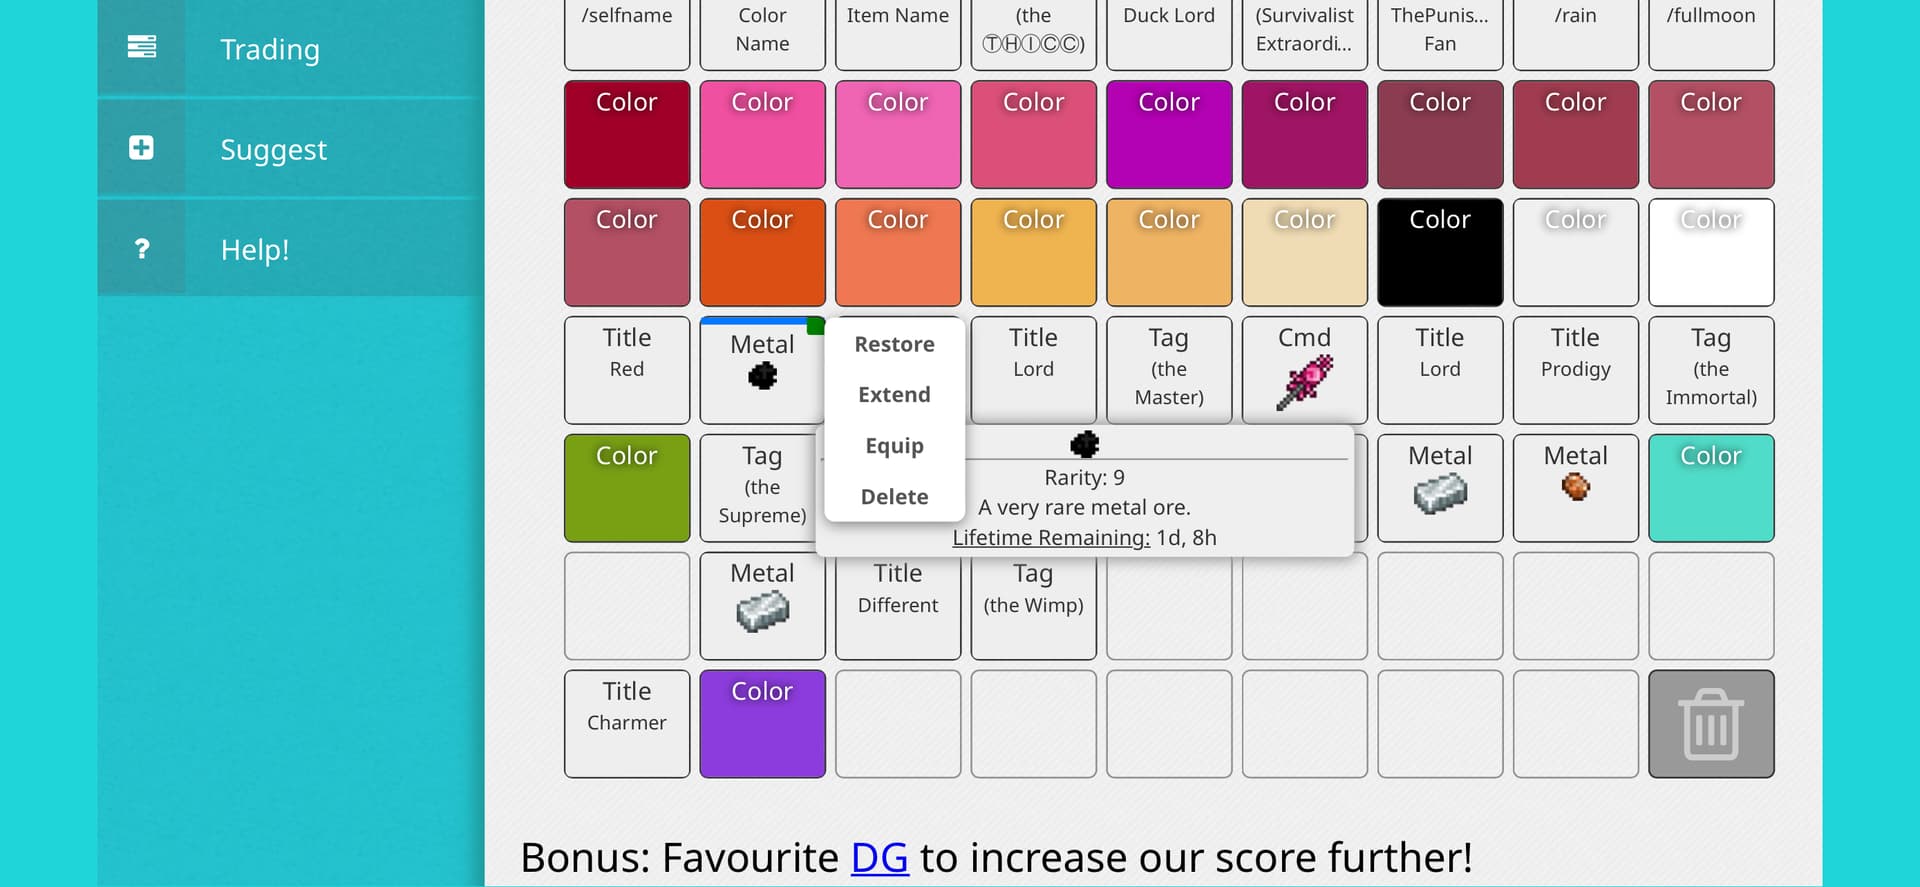This screenshot has height=887, width=1920.
Task: Choose Delete from the context menu
Action: click(x=894, y=497)
